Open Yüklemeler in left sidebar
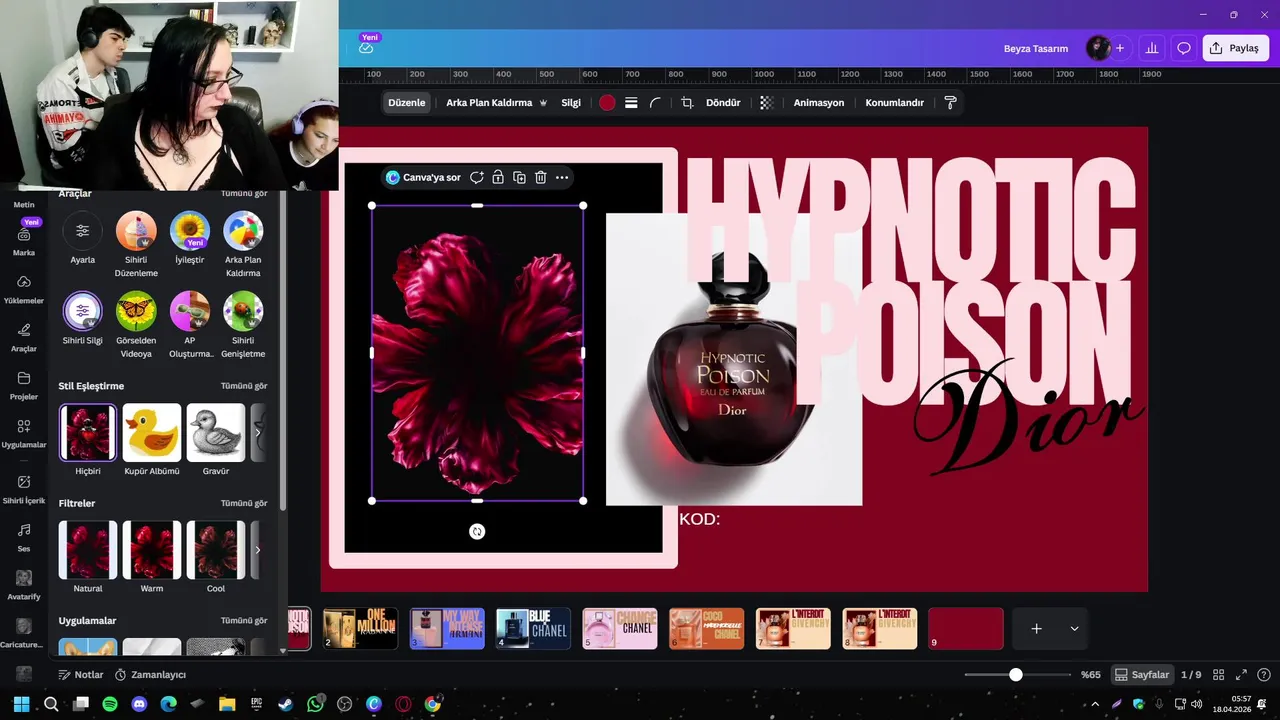This screenshot has width=1280, height=720. coord(24,289)
